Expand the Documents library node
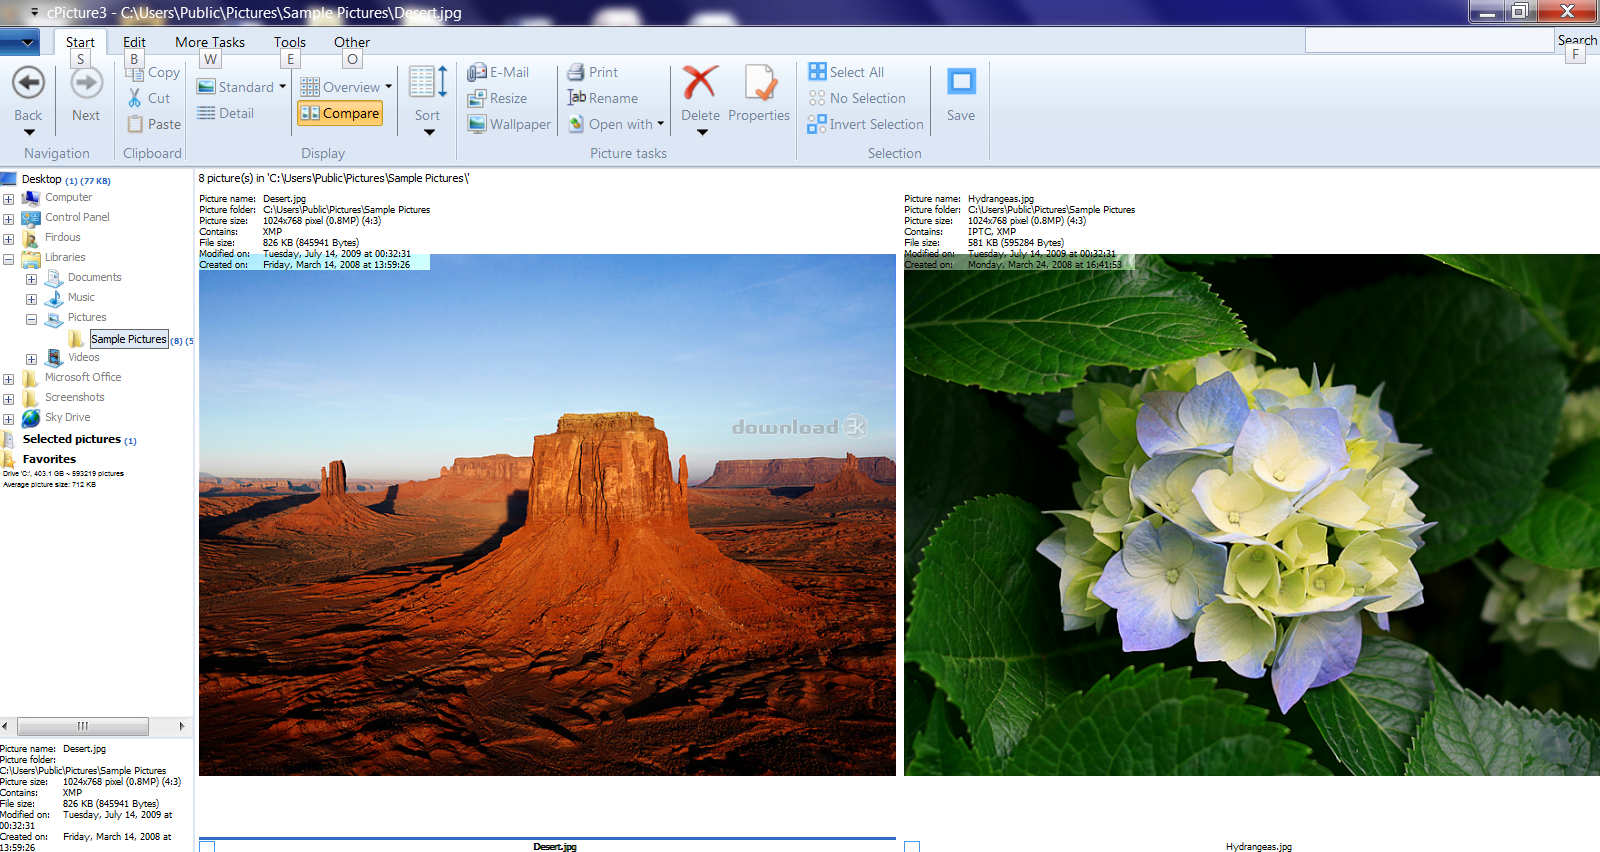This screenshot has height=852, width=1600. coord(31,279)
